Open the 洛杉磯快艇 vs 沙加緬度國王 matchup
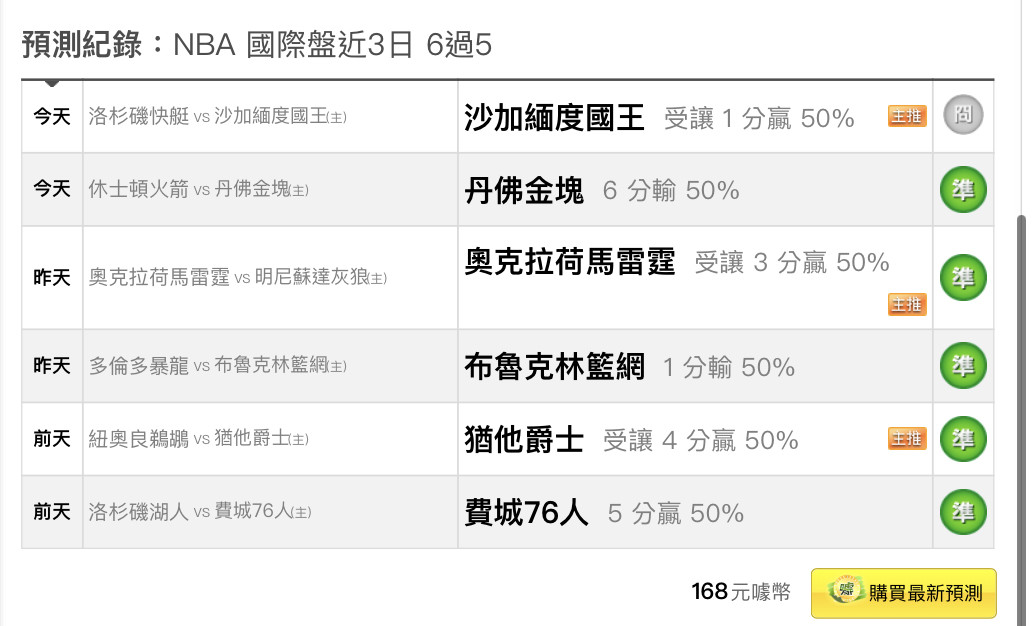The height and width of the screenshot is (626, 1035). pos(217,117)
